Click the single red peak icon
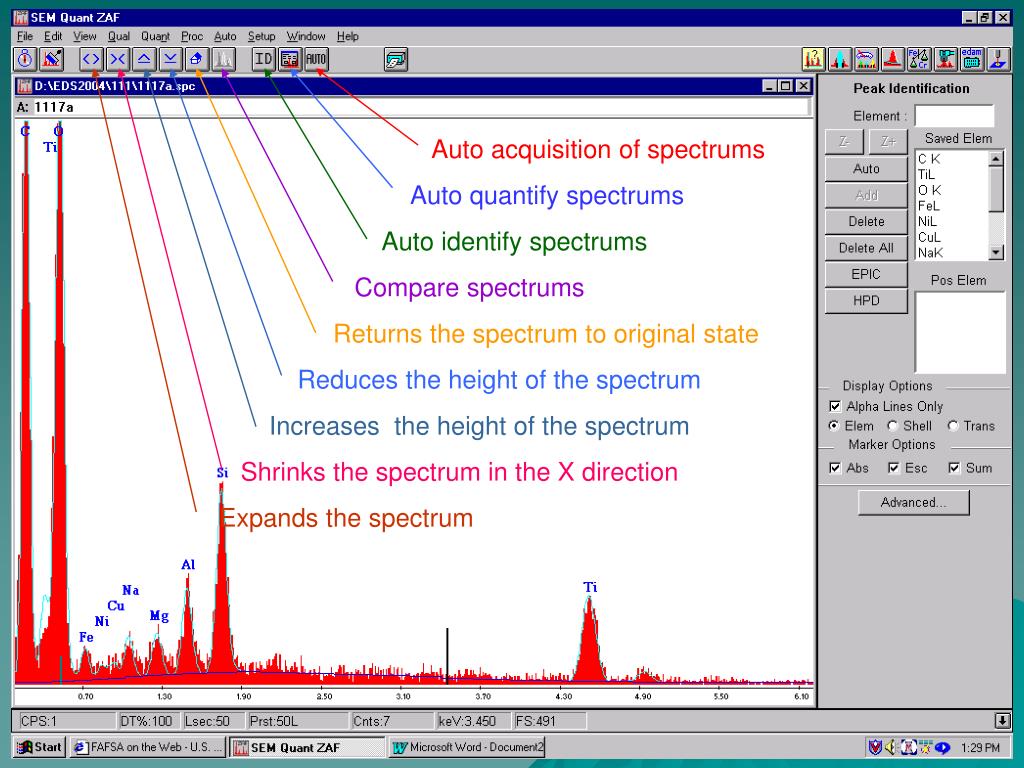The image size is (1024, 768). point(892,59)
